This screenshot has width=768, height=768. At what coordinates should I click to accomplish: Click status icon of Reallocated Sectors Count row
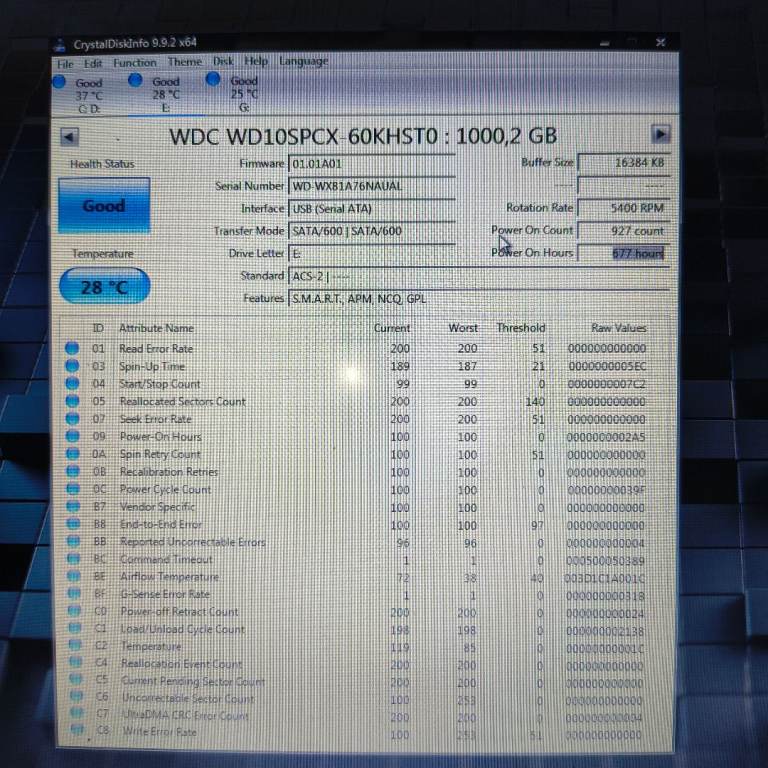click(72, 401)
